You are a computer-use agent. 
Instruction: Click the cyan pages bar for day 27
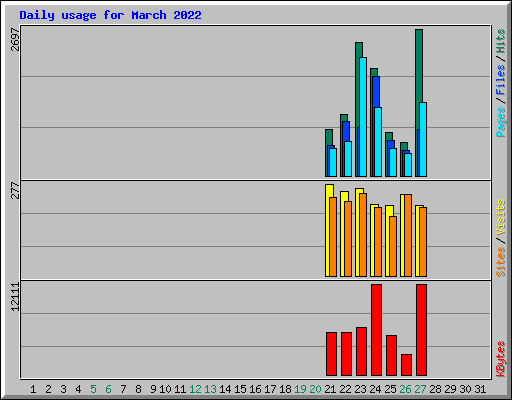(x=423, y=139)
